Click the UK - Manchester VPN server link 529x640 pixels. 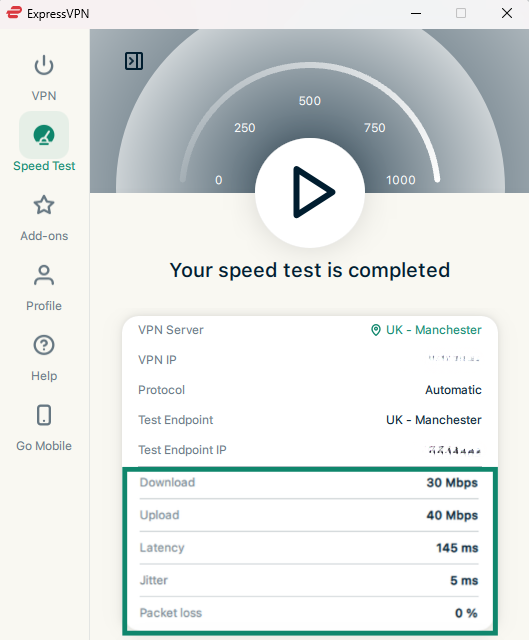[x=433, y=330]
